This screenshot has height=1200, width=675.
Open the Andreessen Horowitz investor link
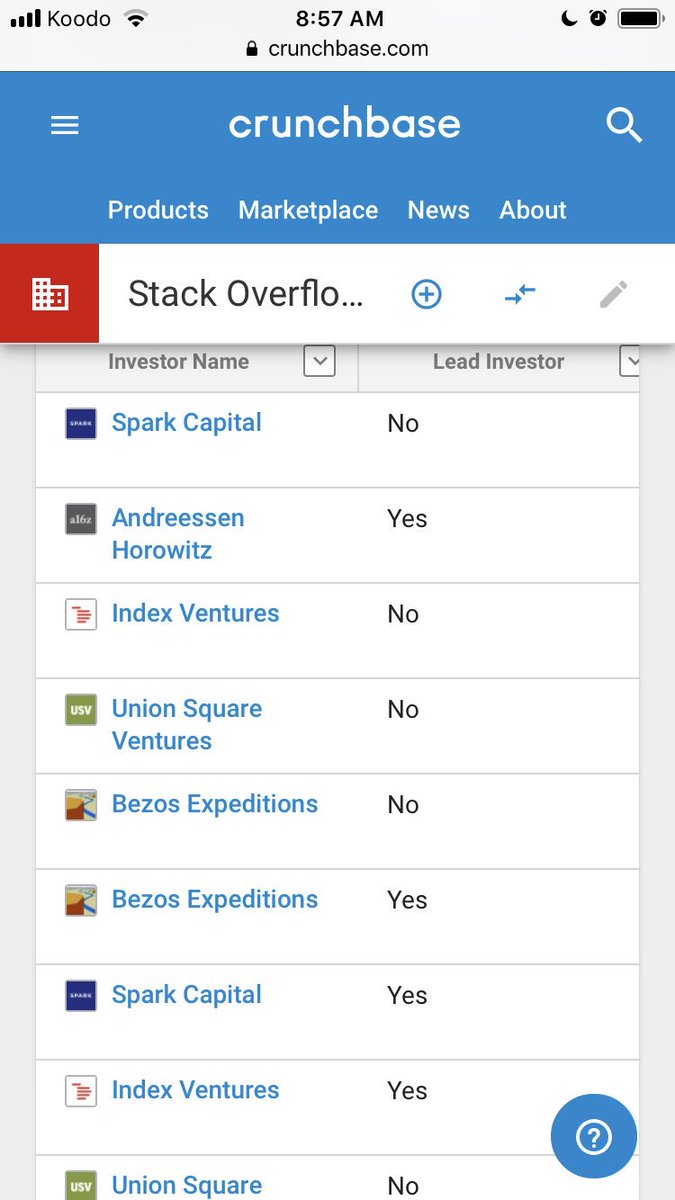[x=178, y=534]
